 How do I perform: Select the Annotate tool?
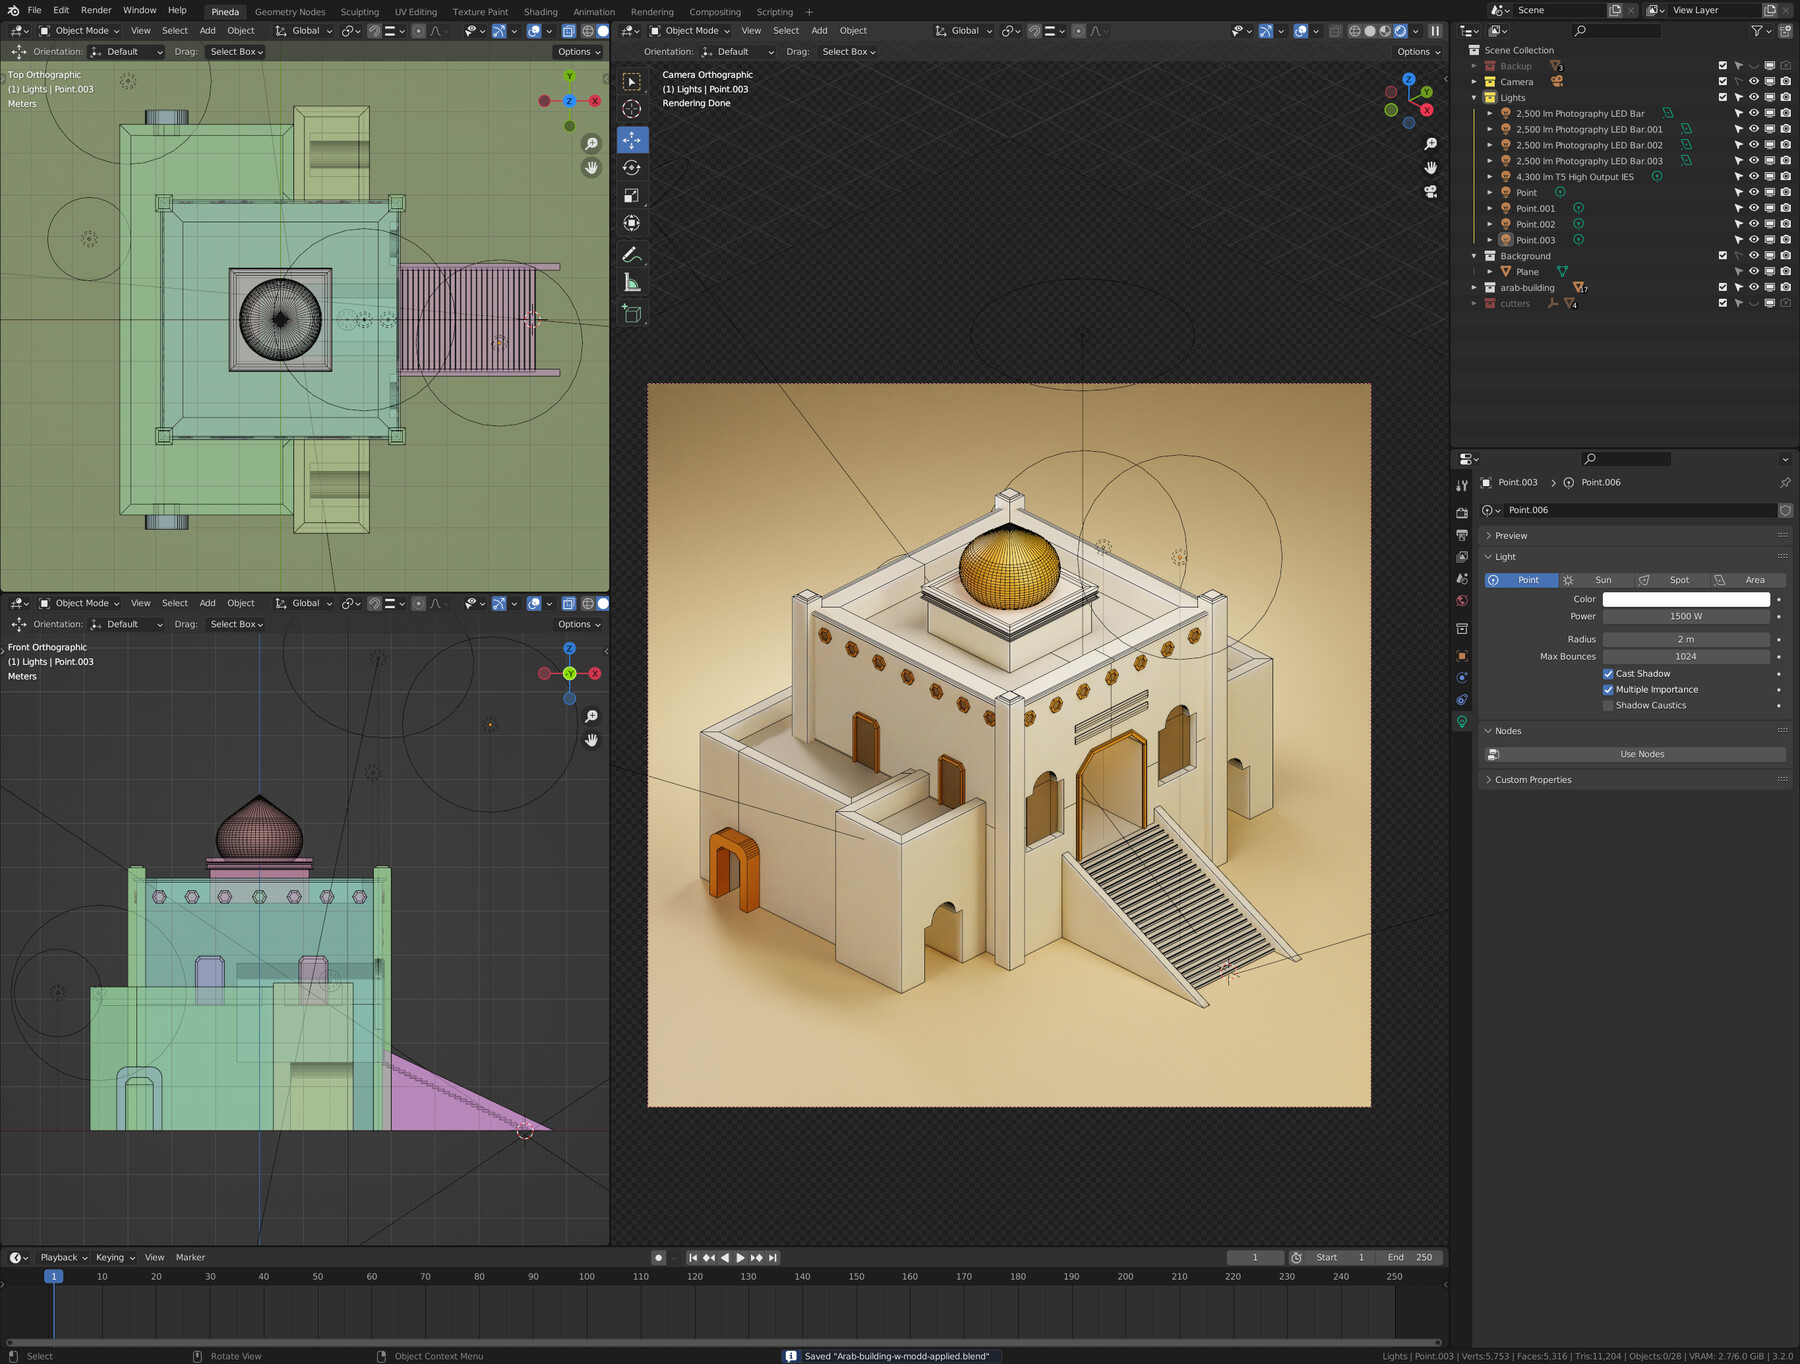tap(632, 253)
